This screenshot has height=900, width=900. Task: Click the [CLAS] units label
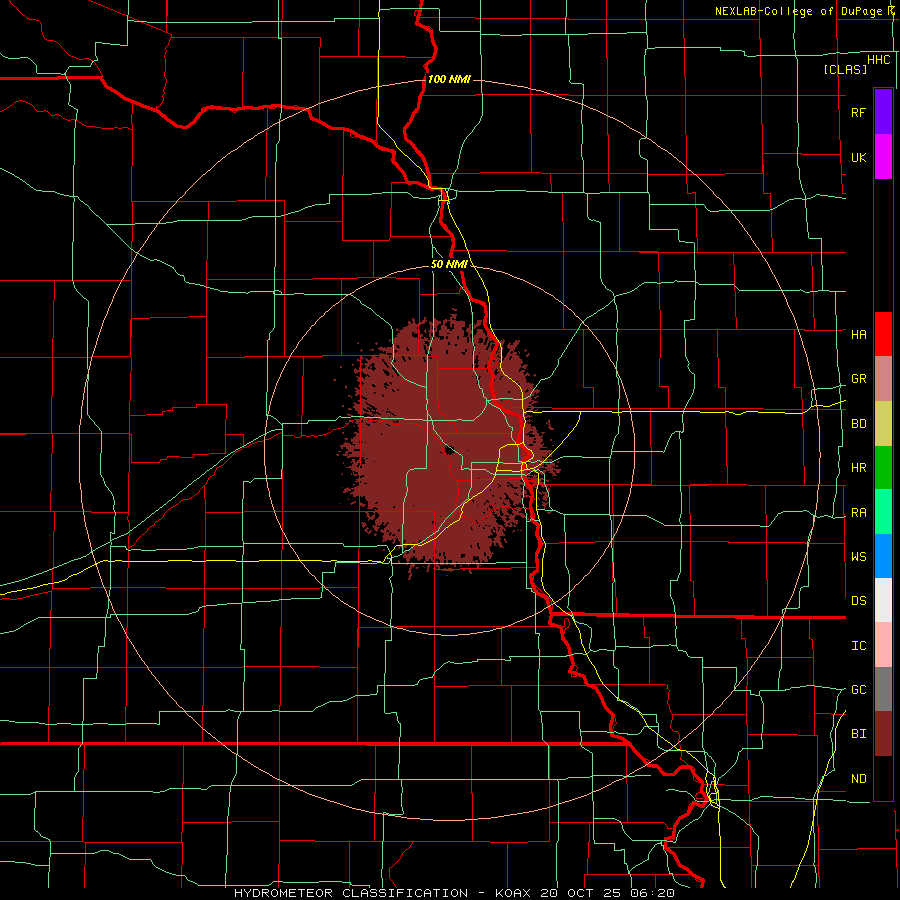pos(845,69)
